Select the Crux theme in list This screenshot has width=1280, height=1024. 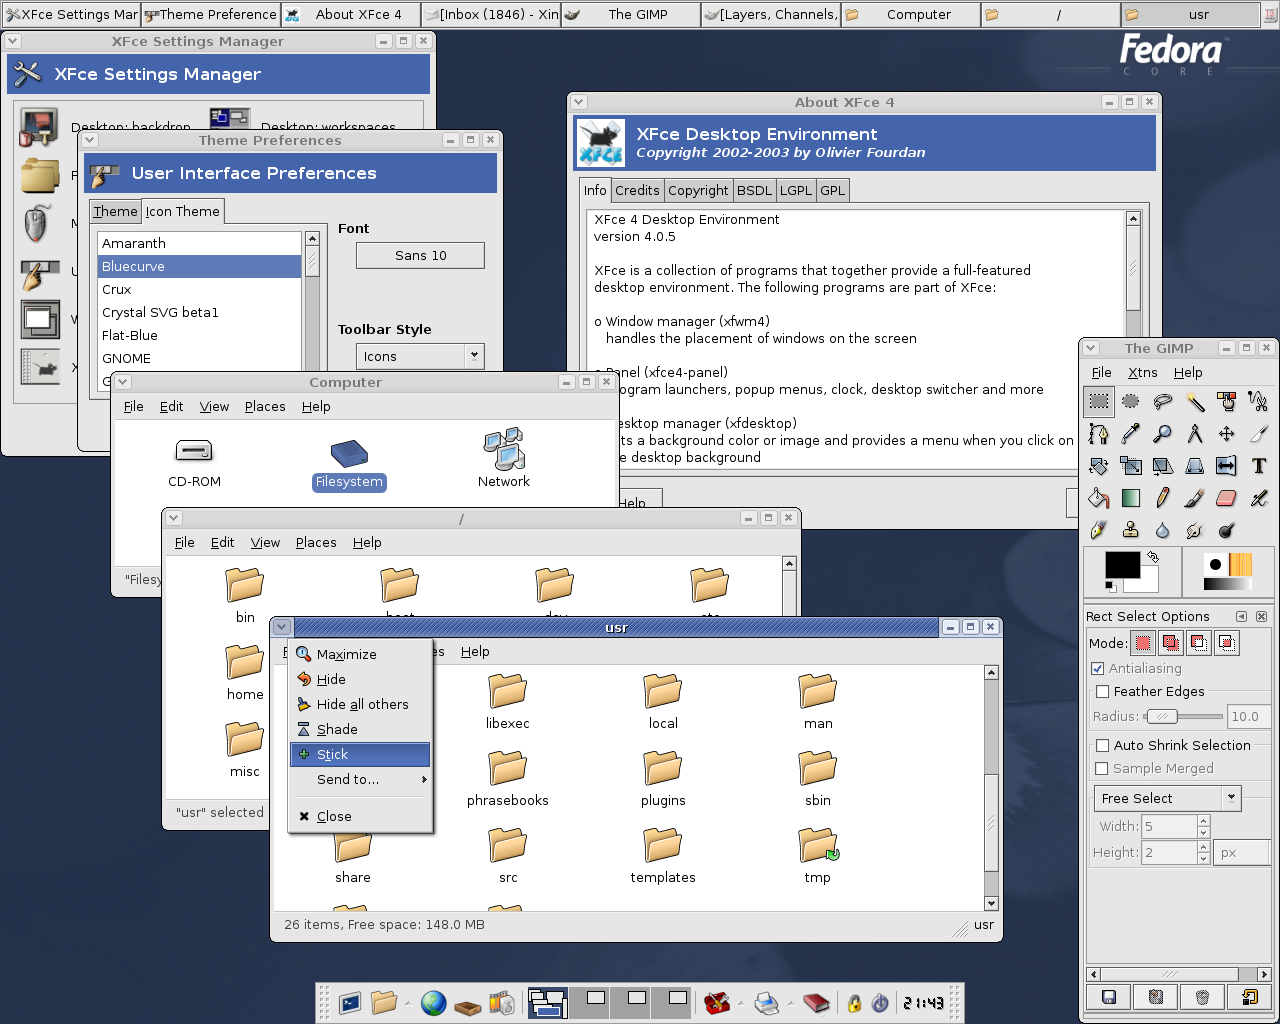tap(117, 290)
